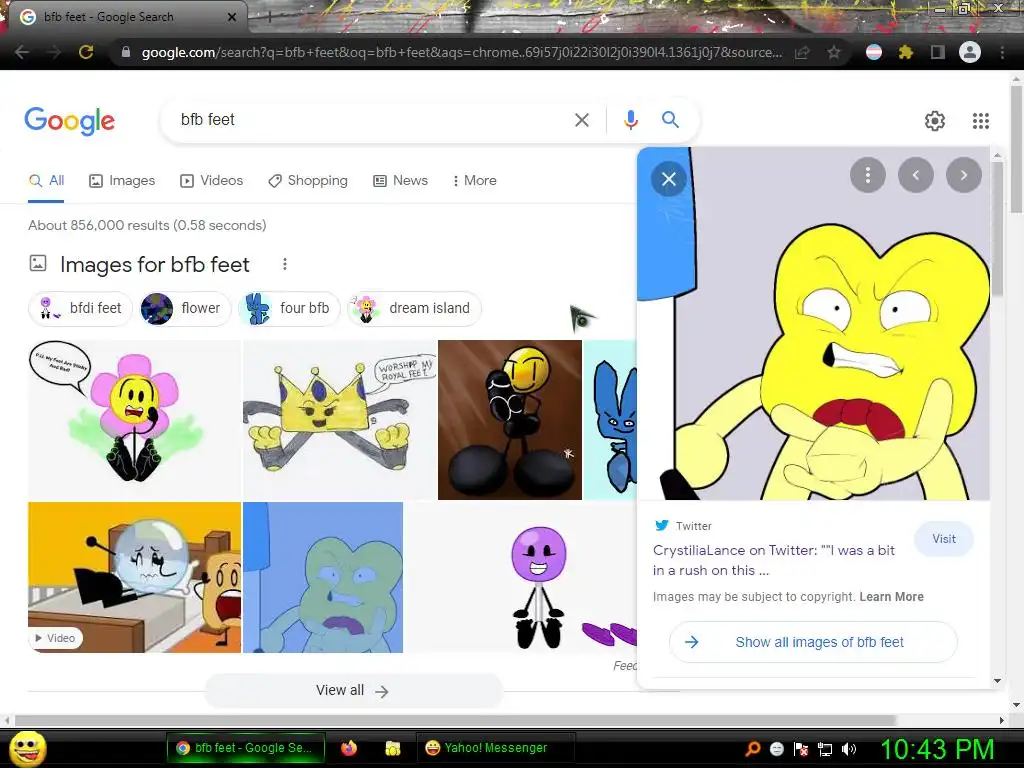Click View all images button
Viewport: 1024px width, 768px height.
(353, 690)
